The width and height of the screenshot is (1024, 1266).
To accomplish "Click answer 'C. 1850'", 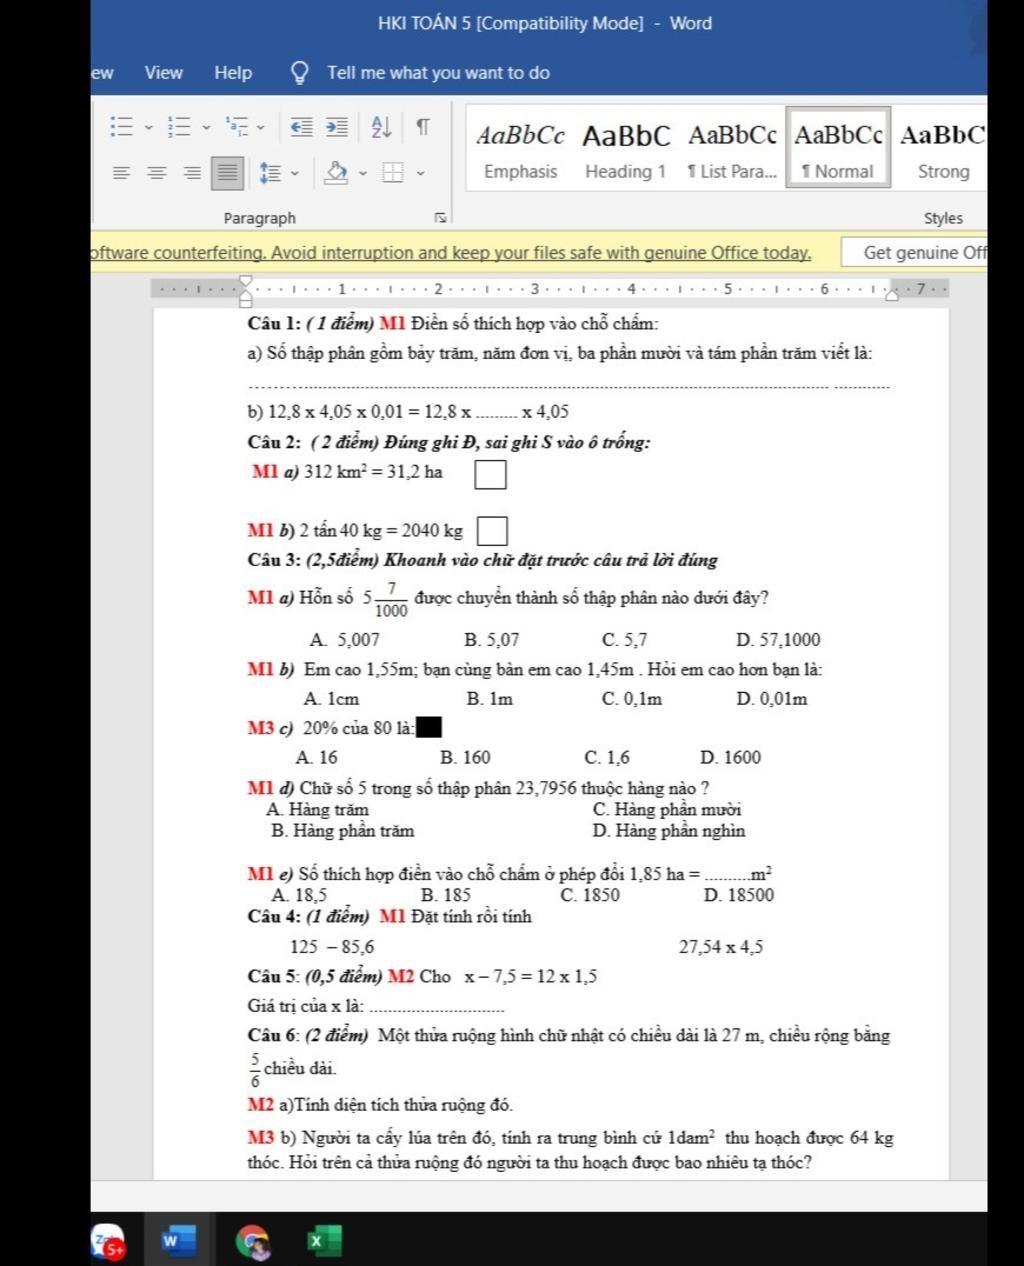I will click(590, 895).
